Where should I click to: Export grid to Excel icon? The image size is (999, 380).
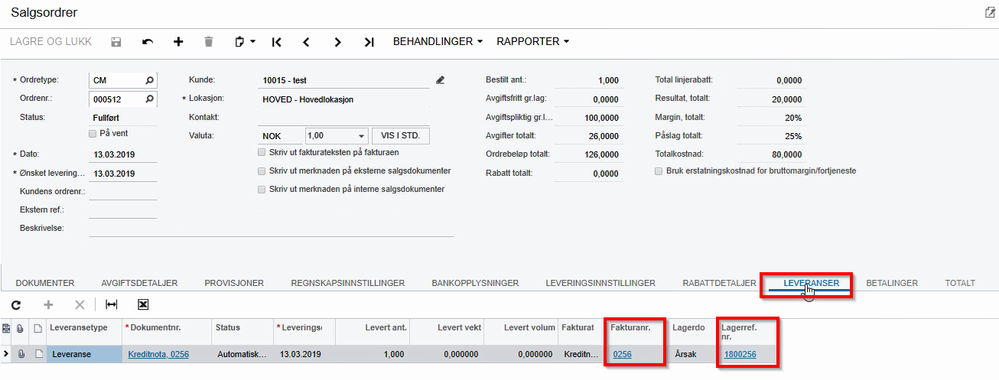coord(143,305)
